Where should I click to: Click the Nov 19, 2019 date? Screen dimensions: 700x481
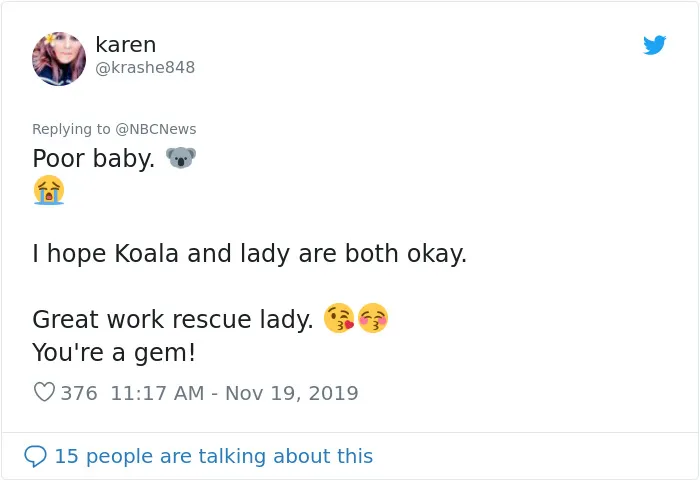292,393
